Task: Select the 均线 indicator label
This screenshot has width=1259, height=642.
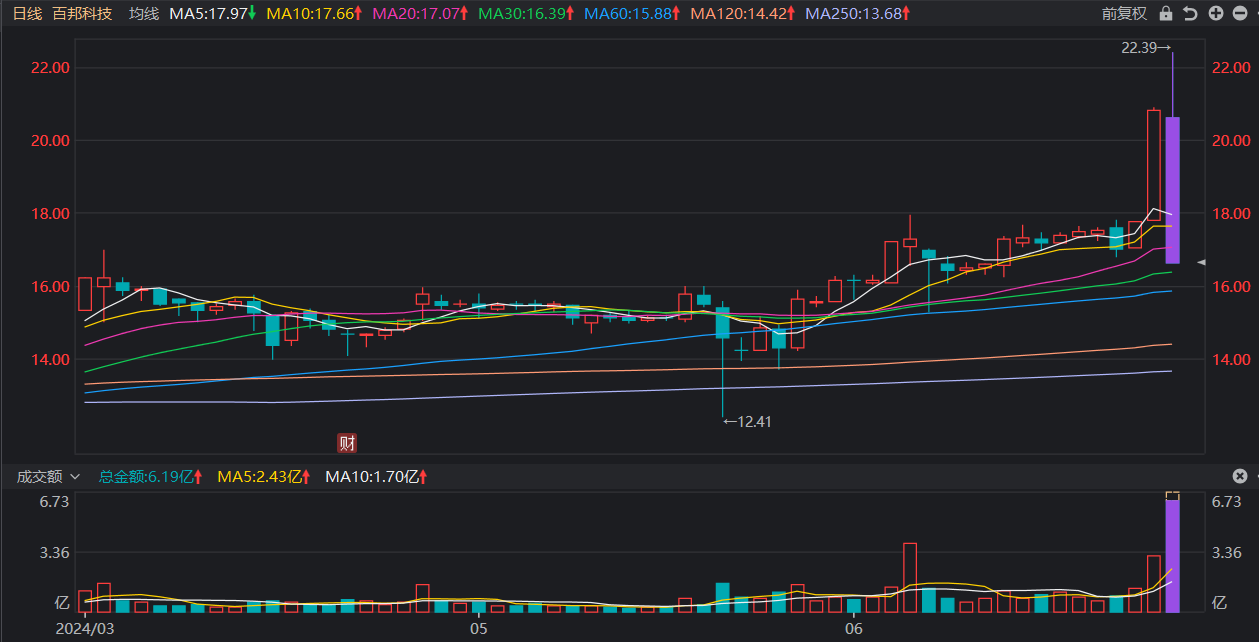Action: pyautogui.click(x=144, y=14)
